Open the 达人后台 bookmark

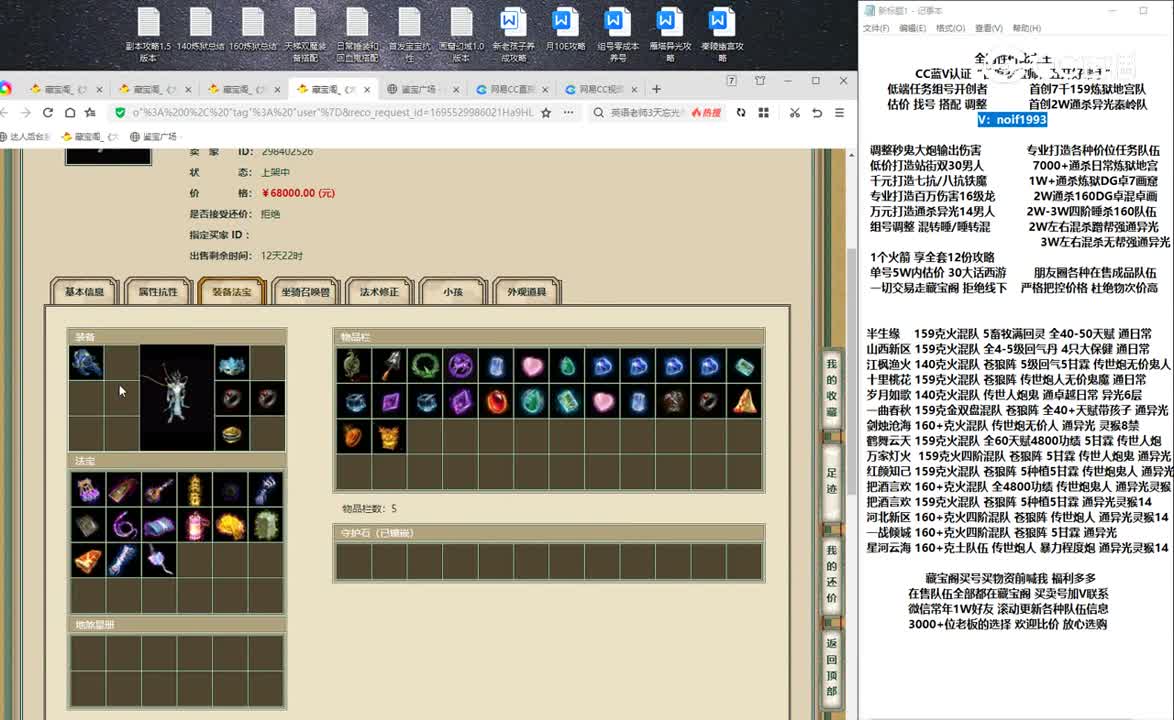[25, 136]
